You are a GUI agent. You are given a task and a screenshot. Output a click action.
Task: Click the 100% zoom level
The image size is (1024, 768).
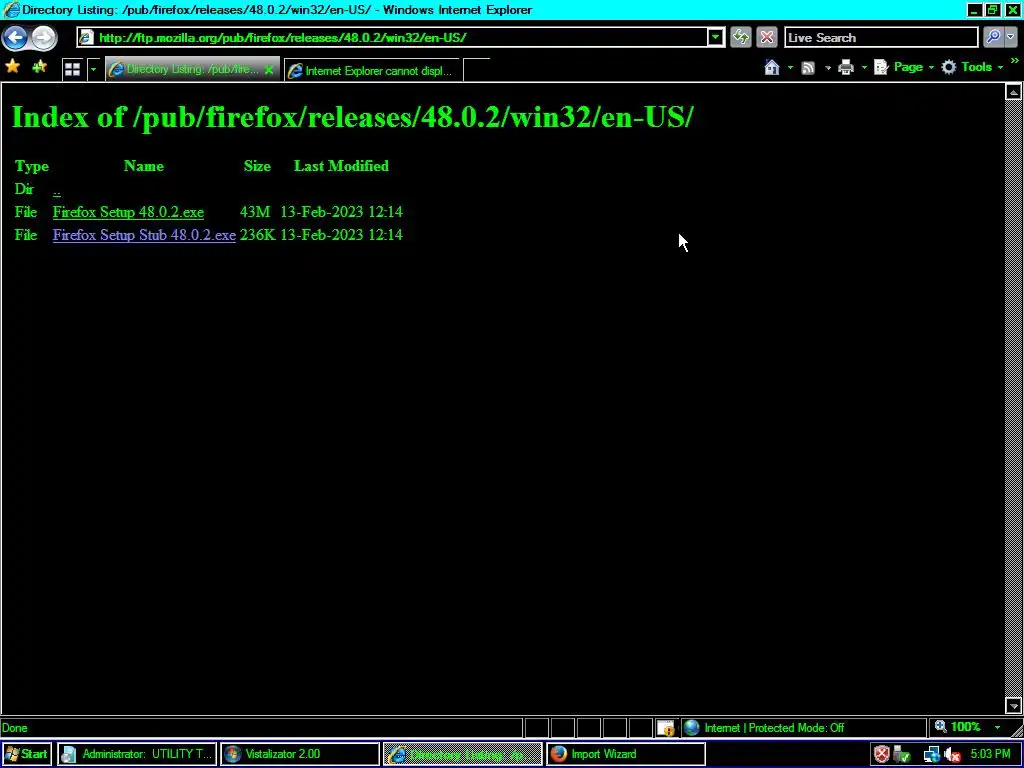pos(965,727)
